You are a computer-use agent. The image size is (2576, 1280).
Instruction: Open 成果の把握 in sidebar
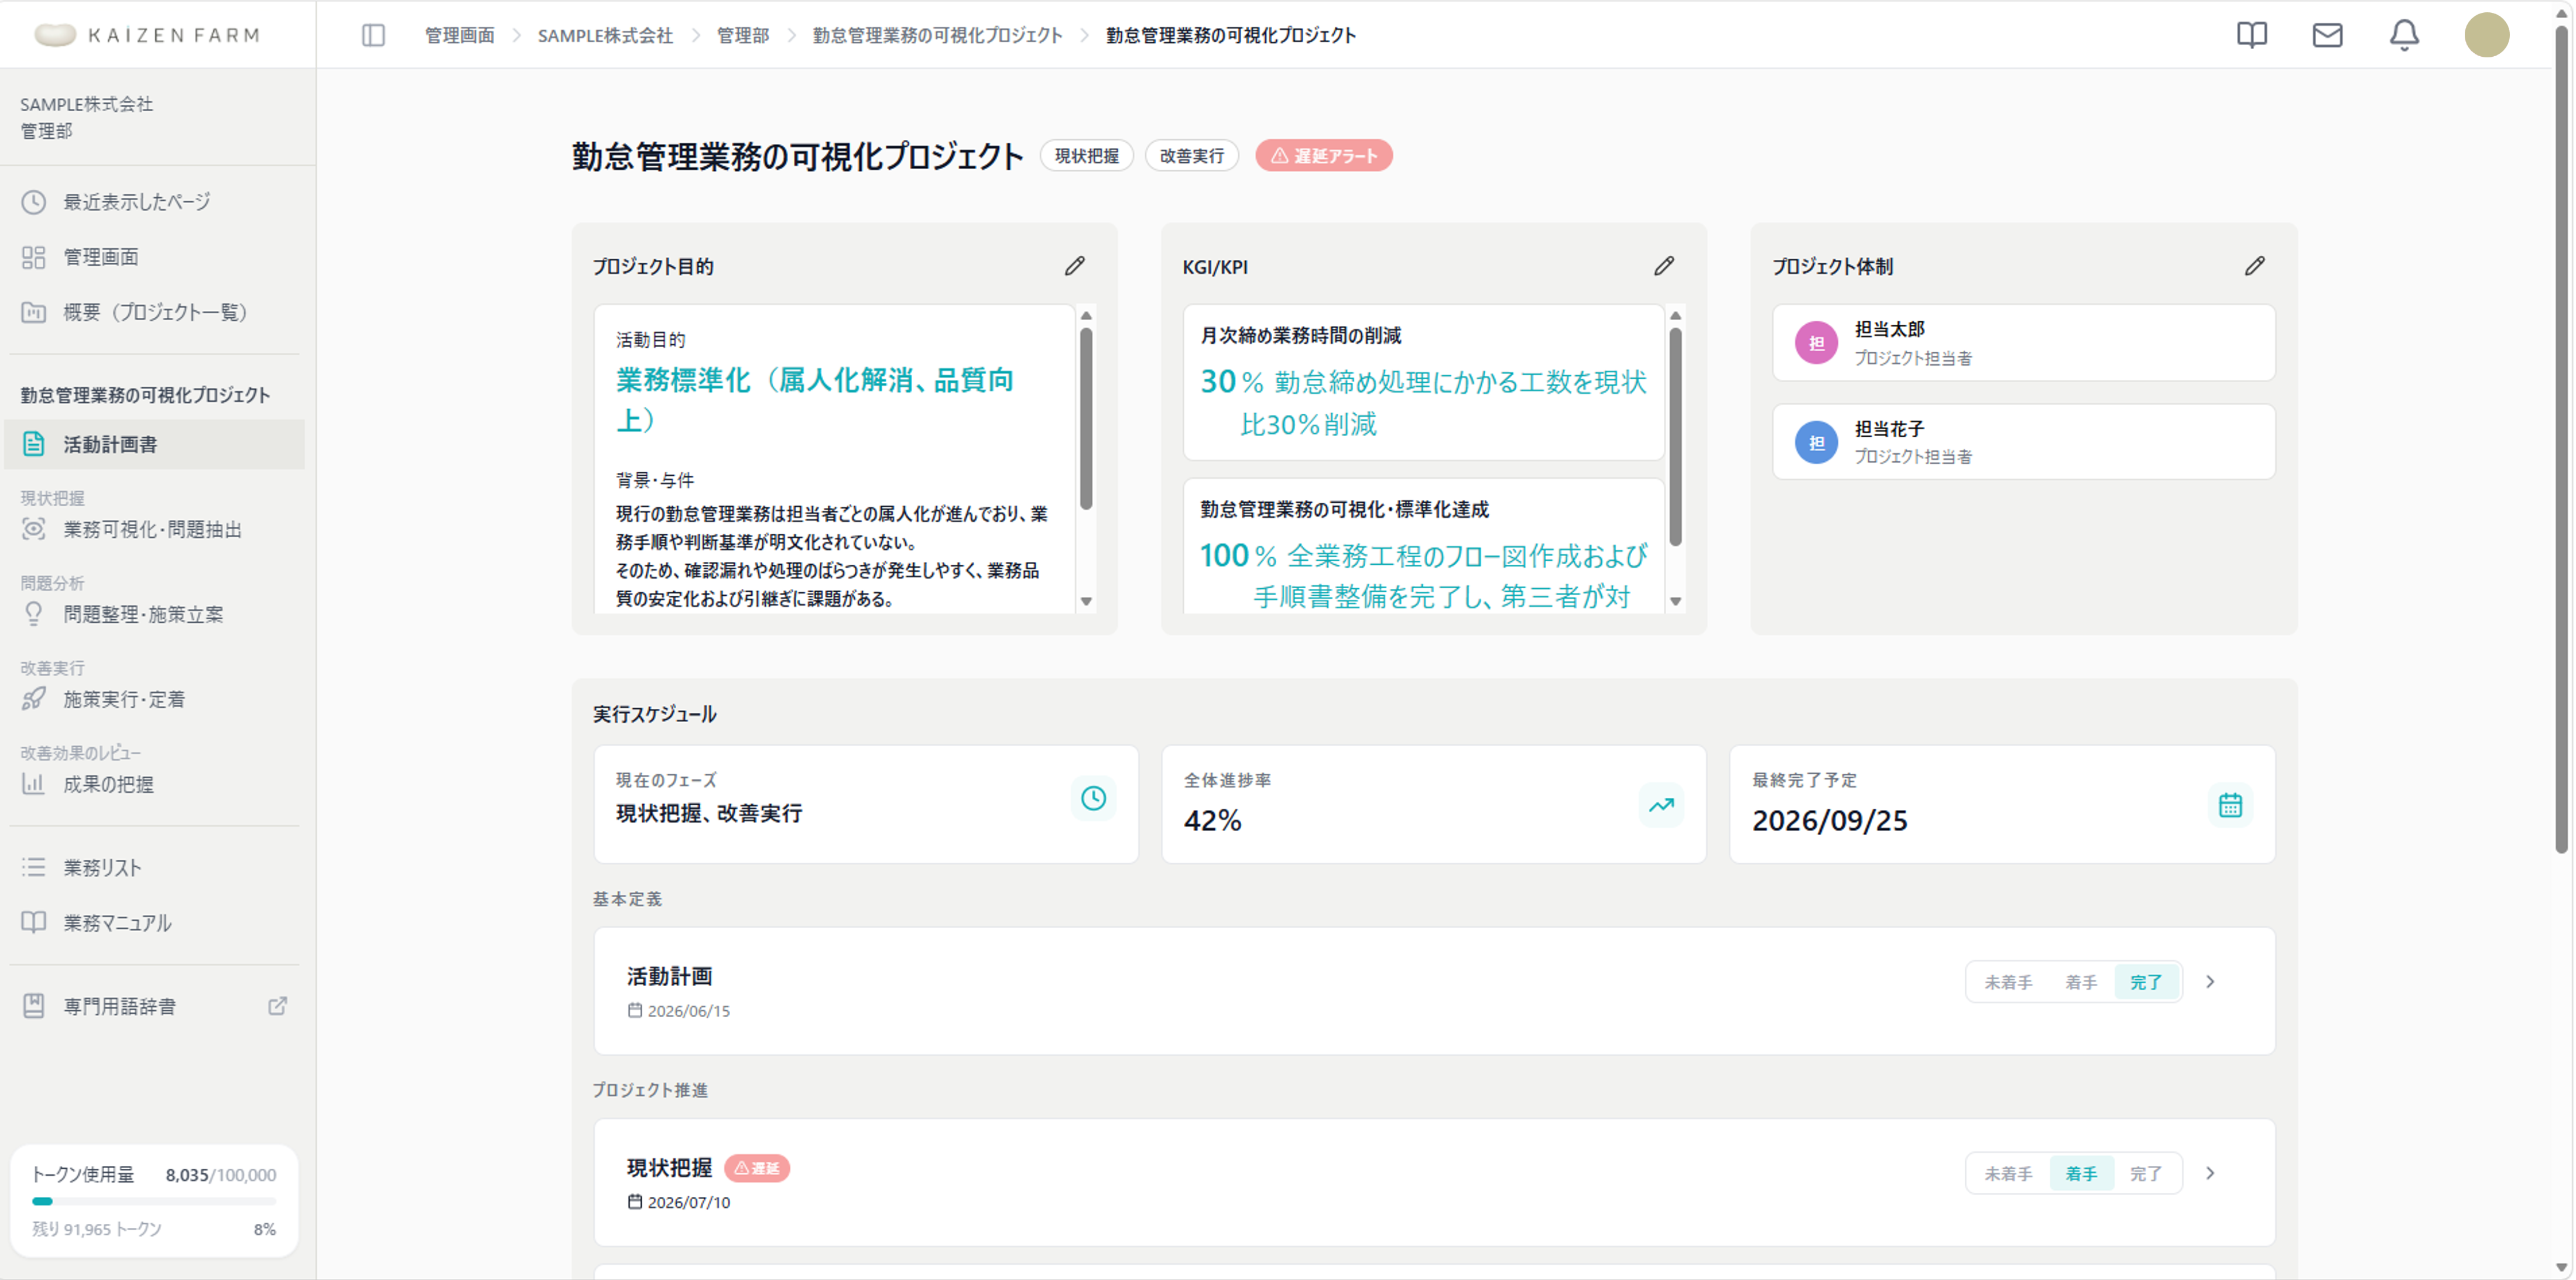click(x=154, y=784)
